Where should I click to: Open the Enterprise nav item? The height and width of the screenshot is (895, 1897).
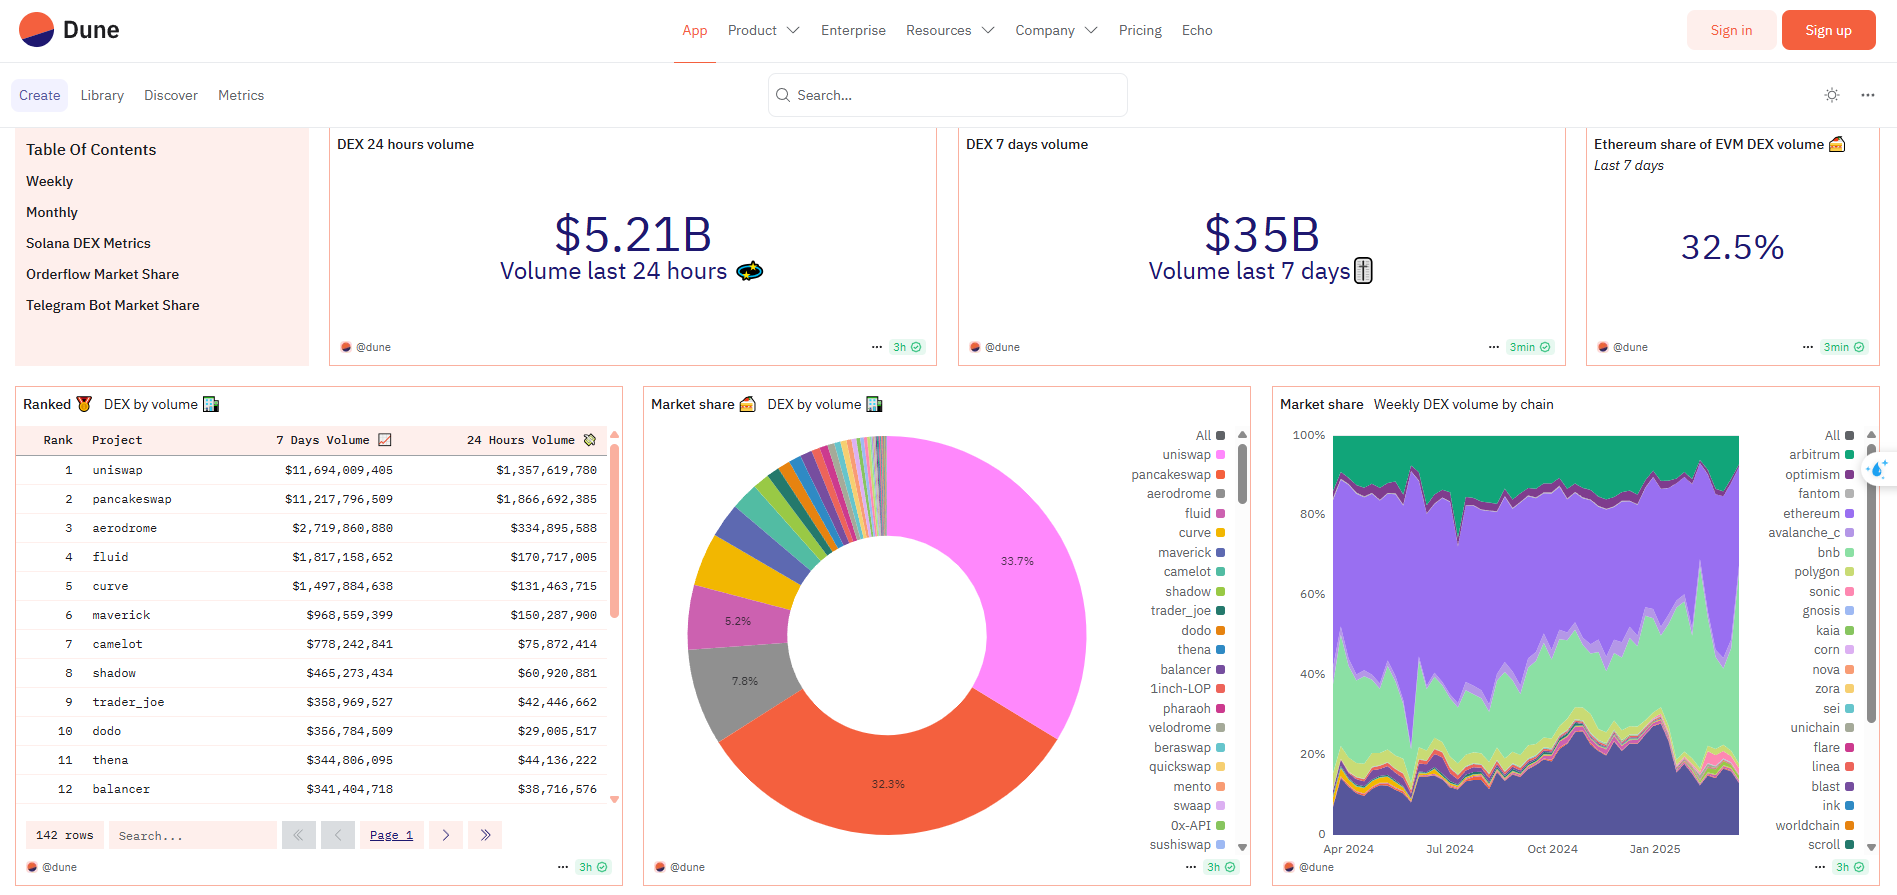tap(853, 30)
